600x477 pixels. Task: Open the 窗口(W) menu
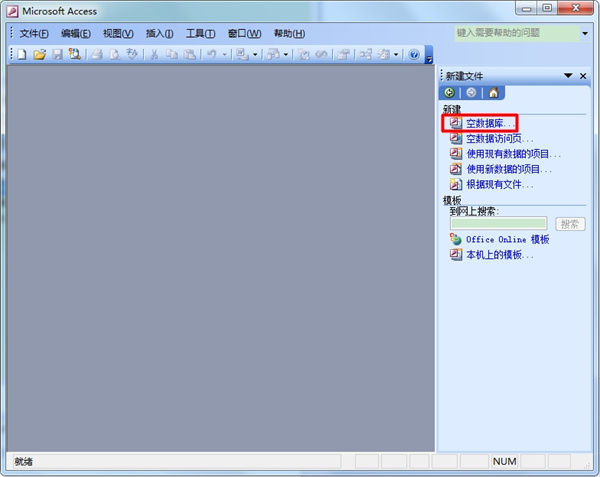pyautogui.click(x=245, y=34)
